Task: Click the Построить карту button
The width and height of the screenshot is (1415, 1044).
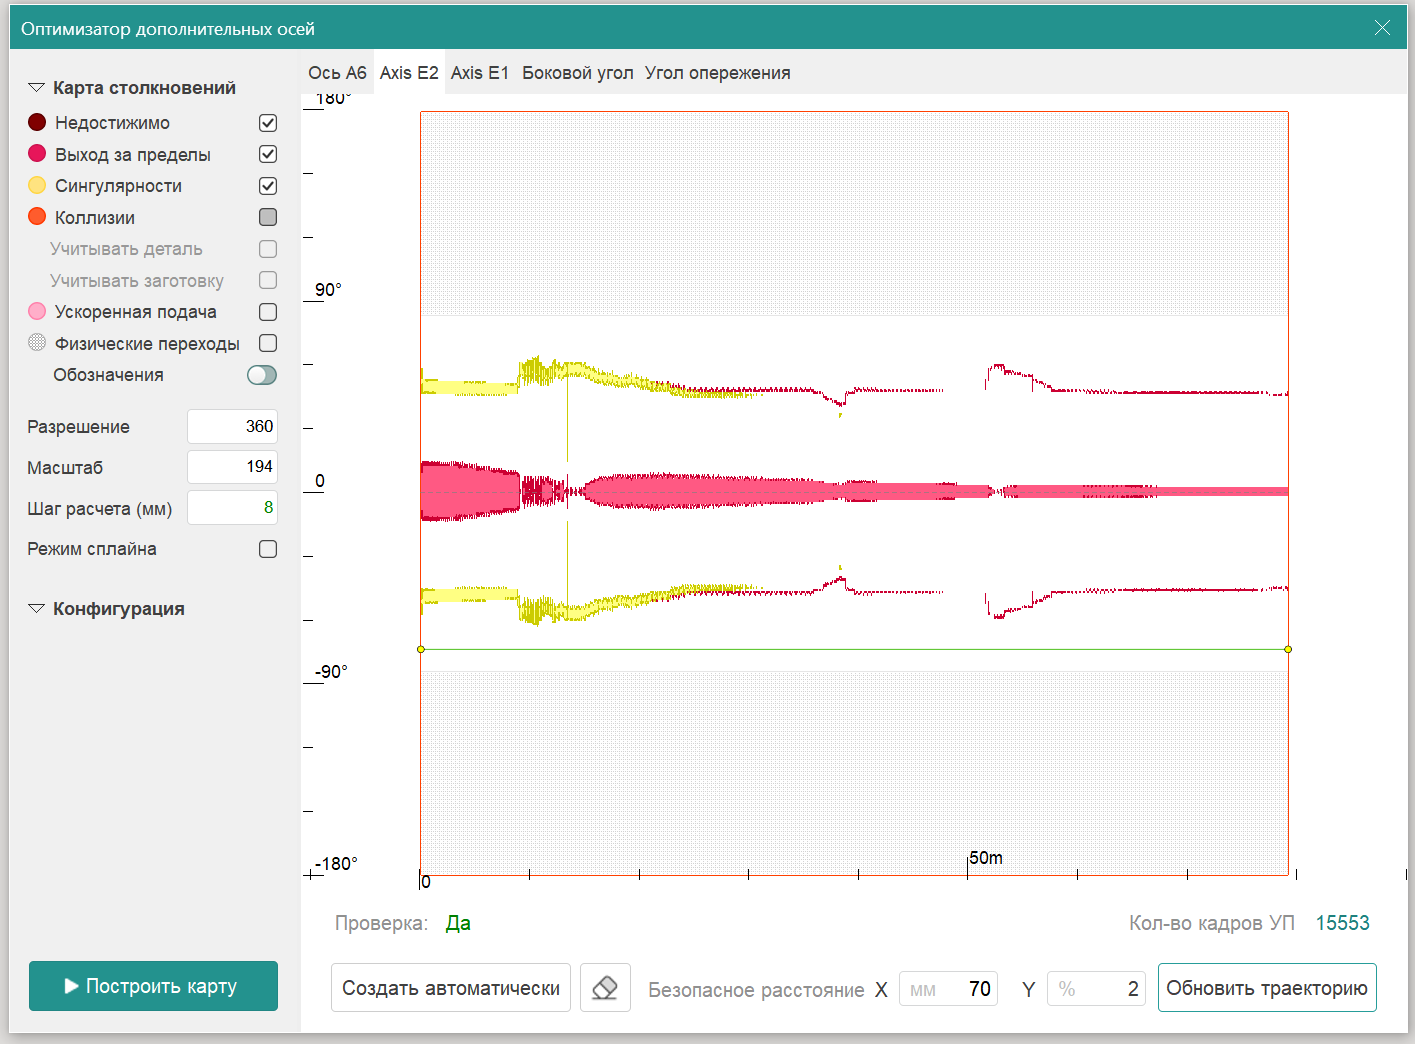Action: point(153,986)
